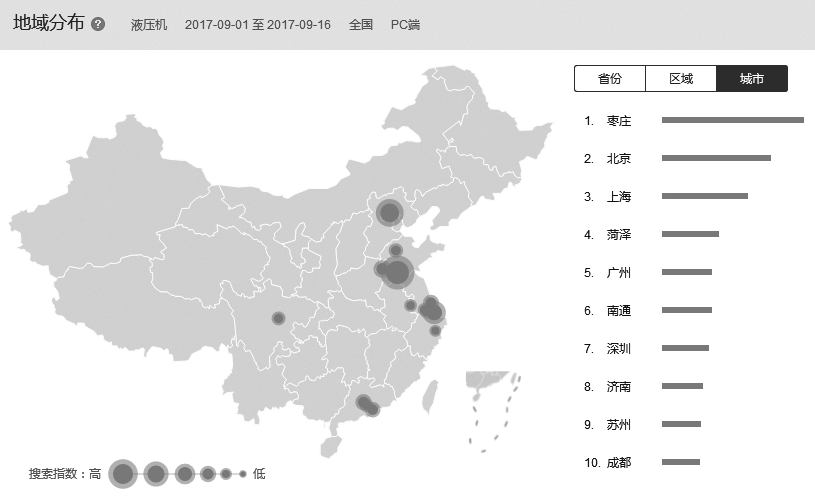Viewport: 815px width, 501px height.
Task: Click the Beijing bubble on the map
Action: [390, 212]
